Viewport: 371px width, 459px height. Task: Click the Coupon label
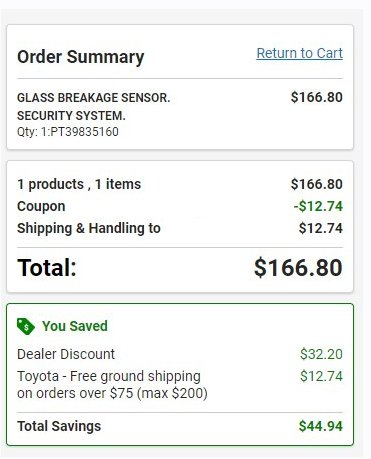[41, 206]
